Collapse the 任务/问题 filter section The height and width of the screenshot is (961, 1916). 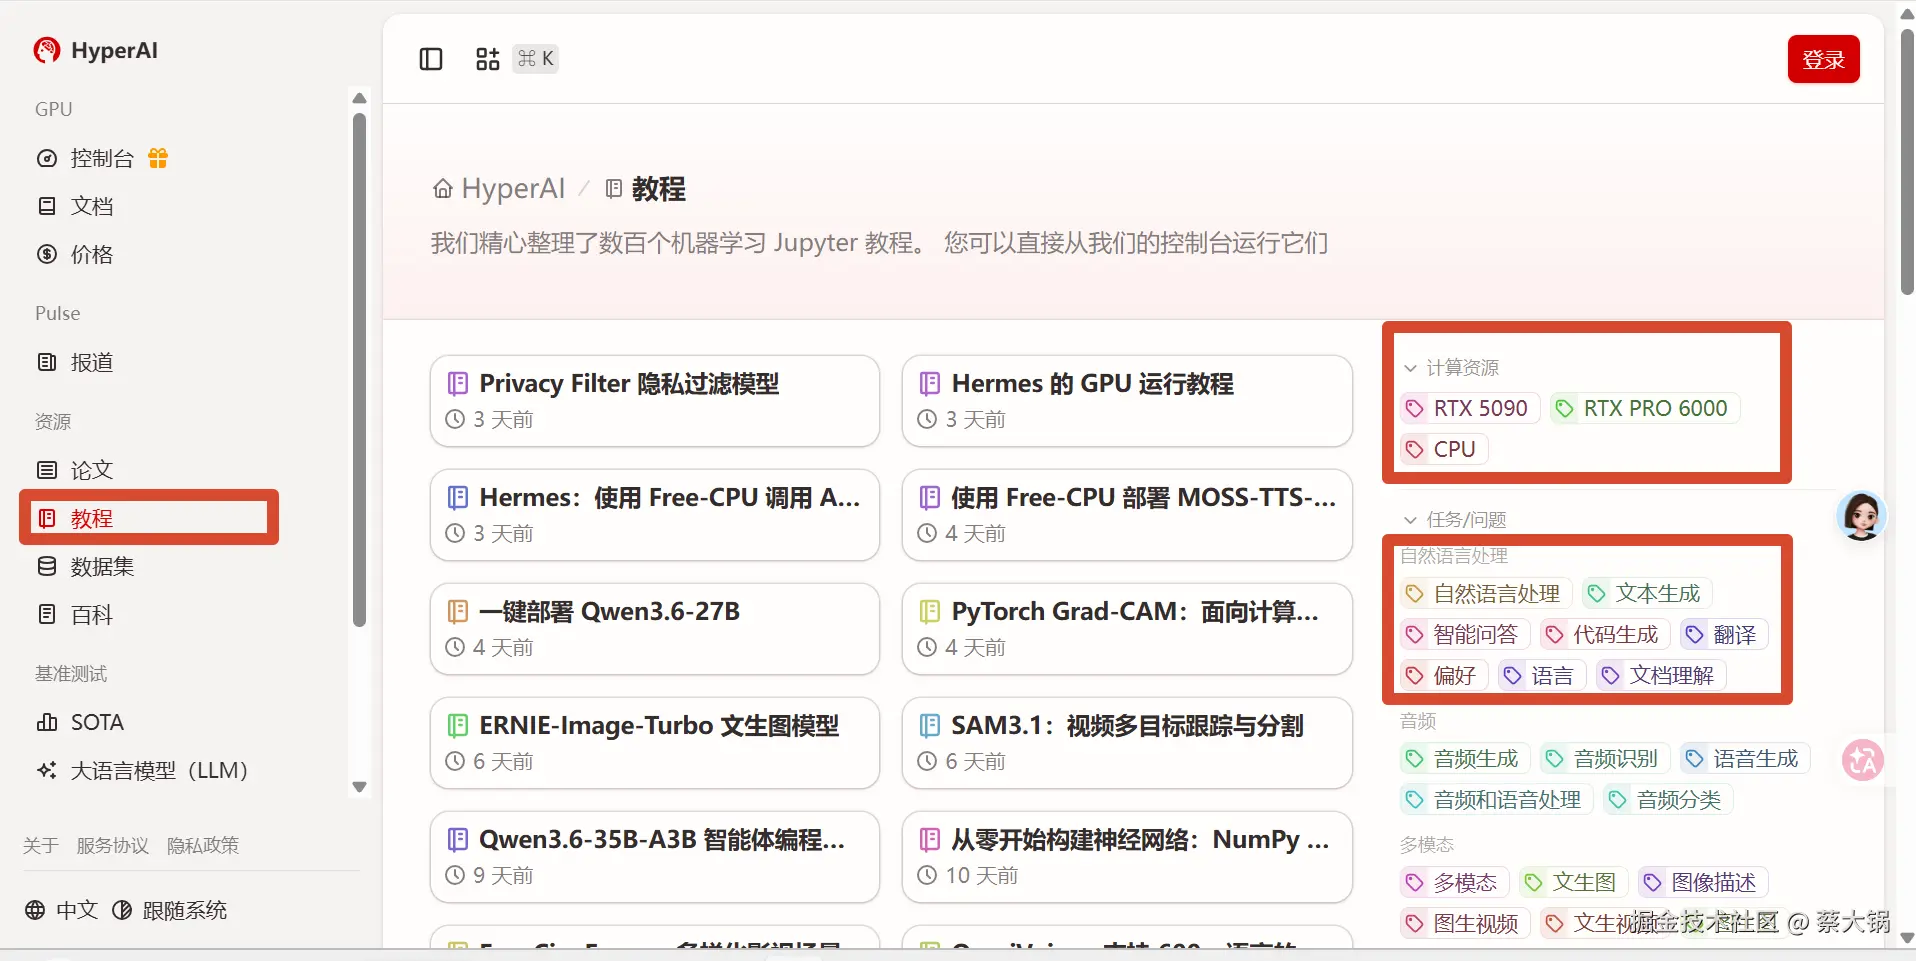click(x=1455, y=520)
